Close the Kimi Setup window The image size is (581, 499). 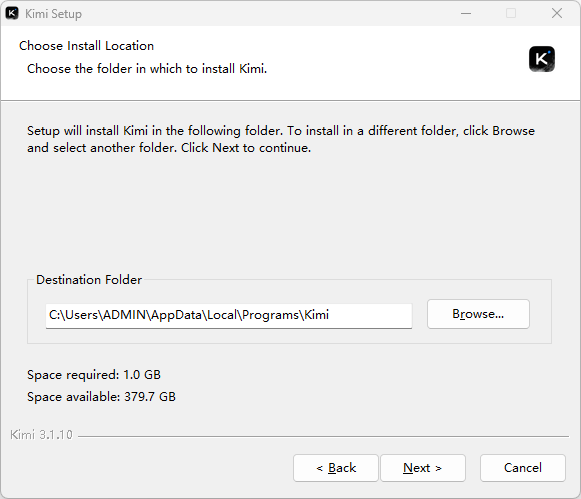point(557,13)
